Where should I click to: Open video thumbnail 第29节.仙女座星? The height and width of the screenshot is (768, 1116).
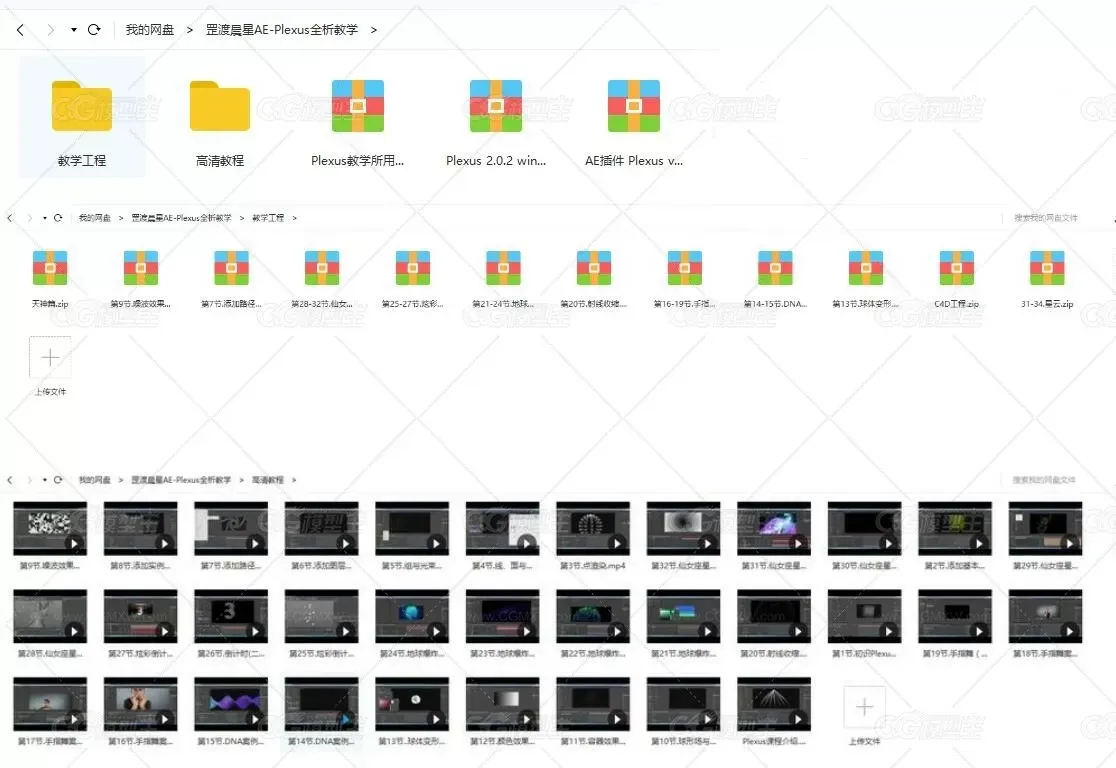tap(1046, 529)
